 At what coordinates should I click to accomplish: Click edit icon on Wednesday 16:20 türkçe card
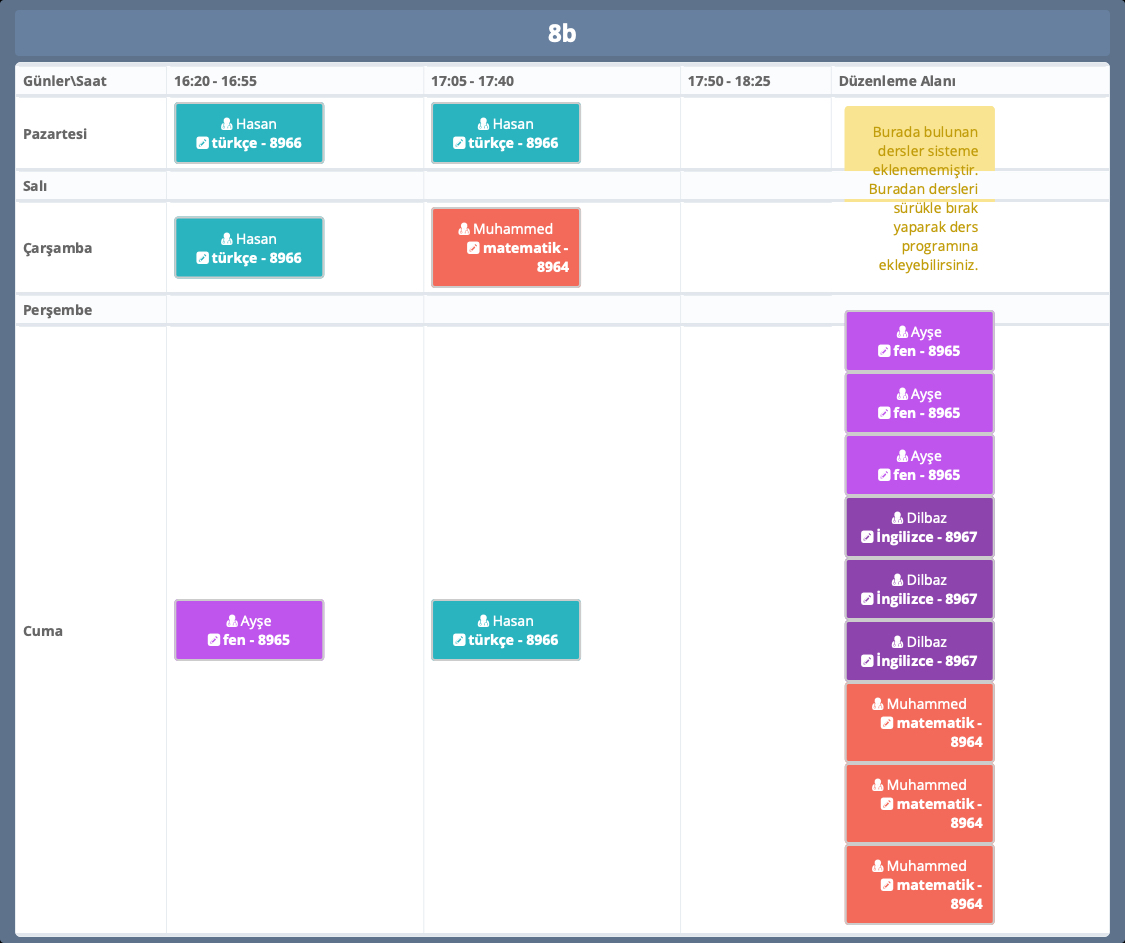(203, 258)
